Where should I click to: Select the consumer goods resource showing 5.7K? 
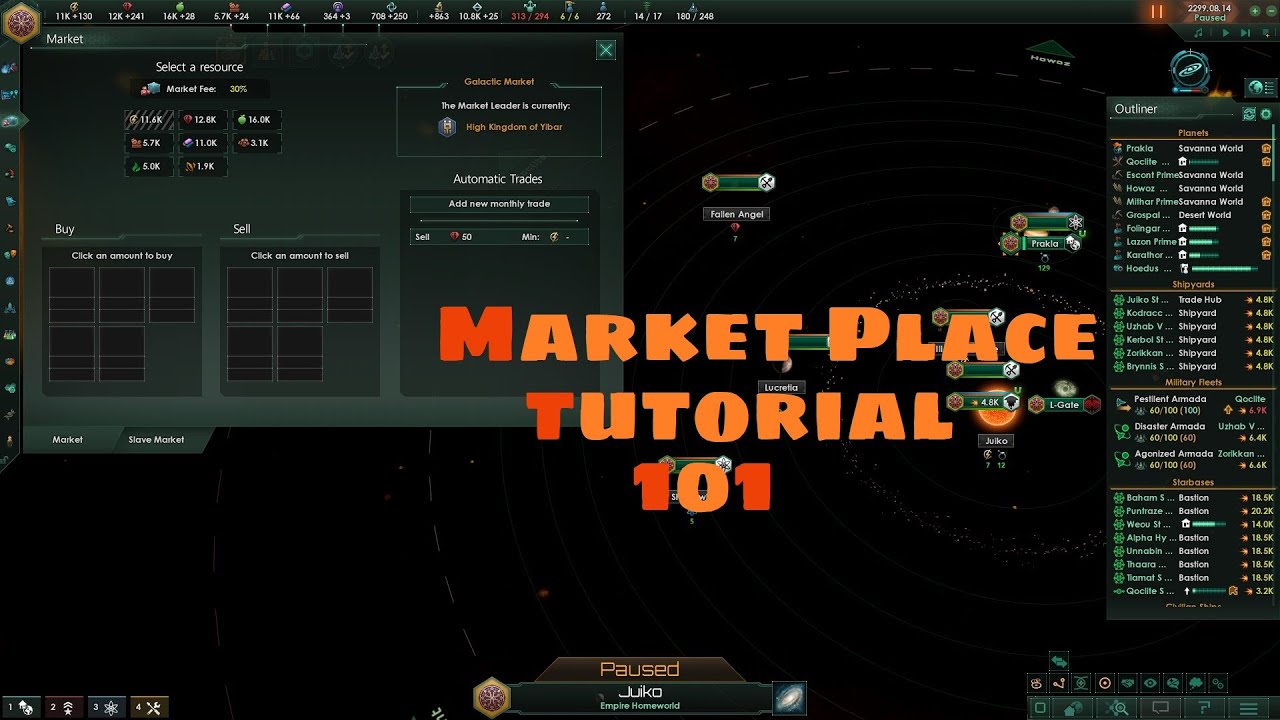(x=147, y=143)
